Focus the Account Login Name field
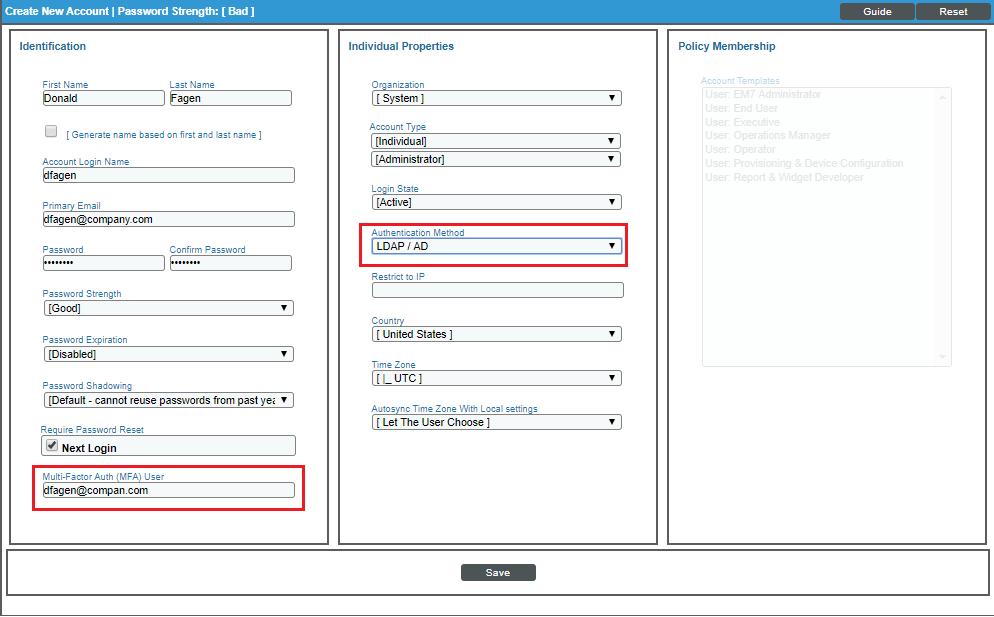This screenshot has width=994, height=617. tap(168, 175)
